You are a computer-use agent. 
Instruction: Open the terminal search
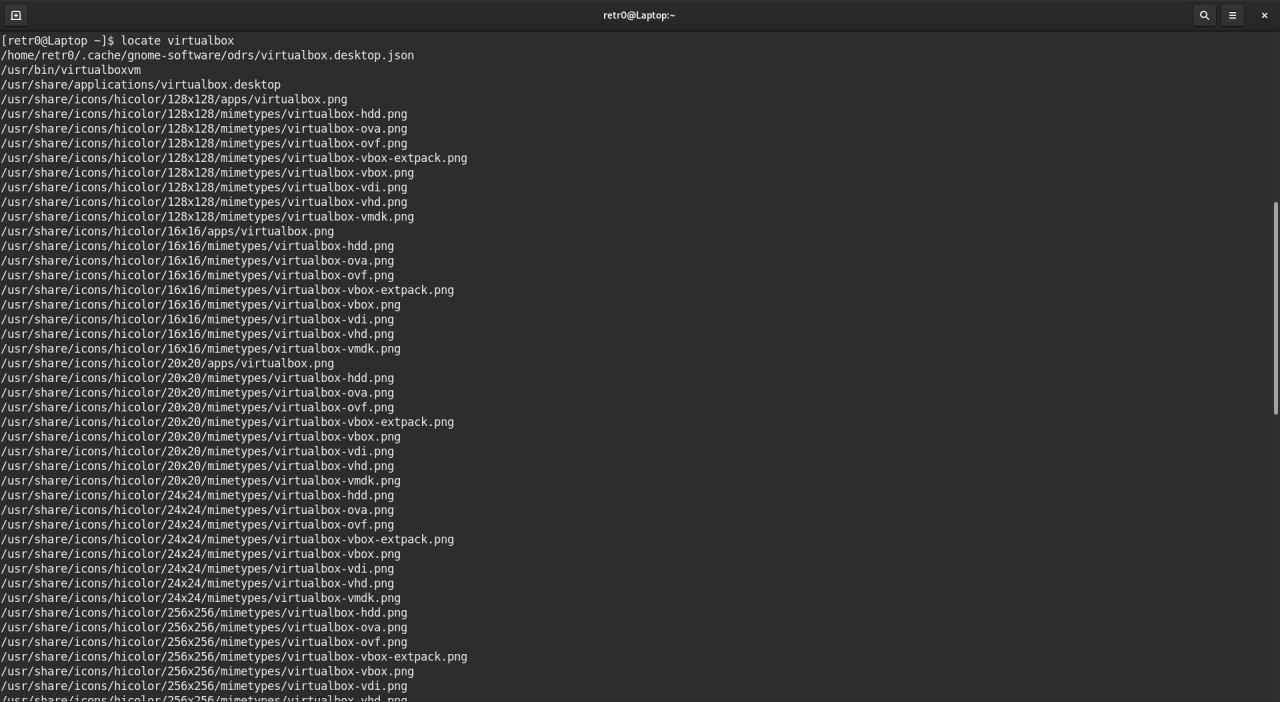[1204, 15]
